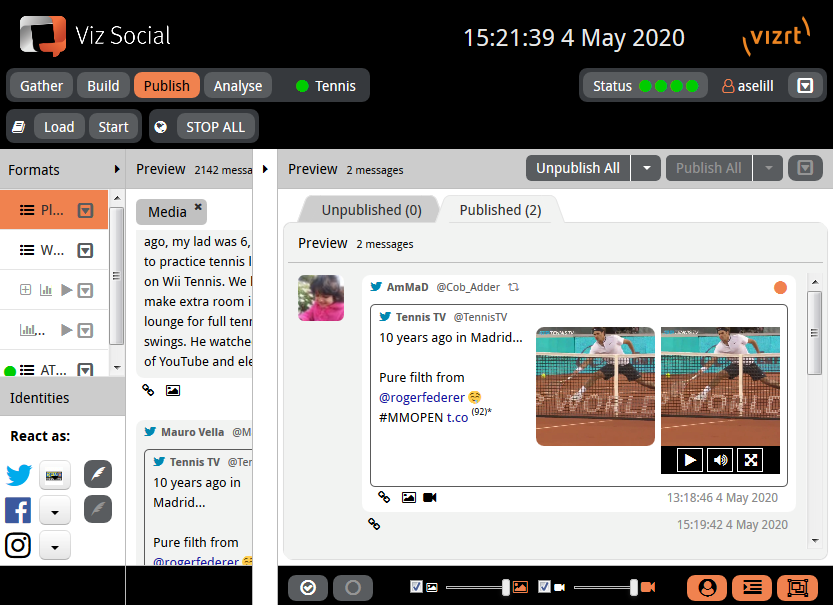Click the empty circle button in the bottom bar
This screenshot has width=833, height=605.
point(353,587)
